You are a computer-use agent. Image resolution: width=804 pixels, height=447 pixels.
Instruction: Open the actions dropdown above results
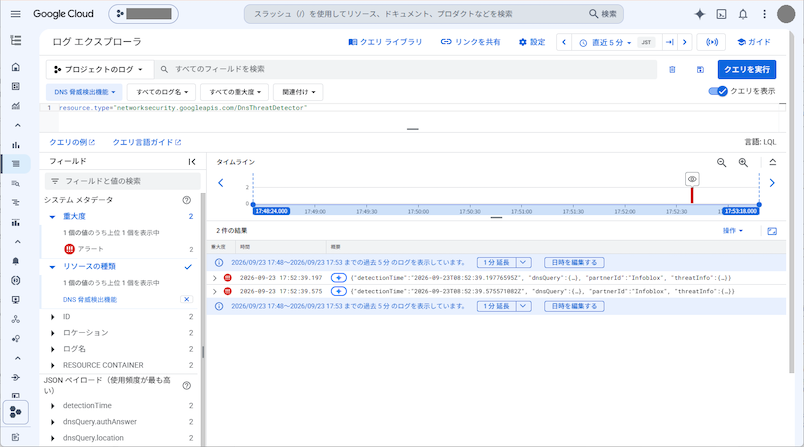733,231
